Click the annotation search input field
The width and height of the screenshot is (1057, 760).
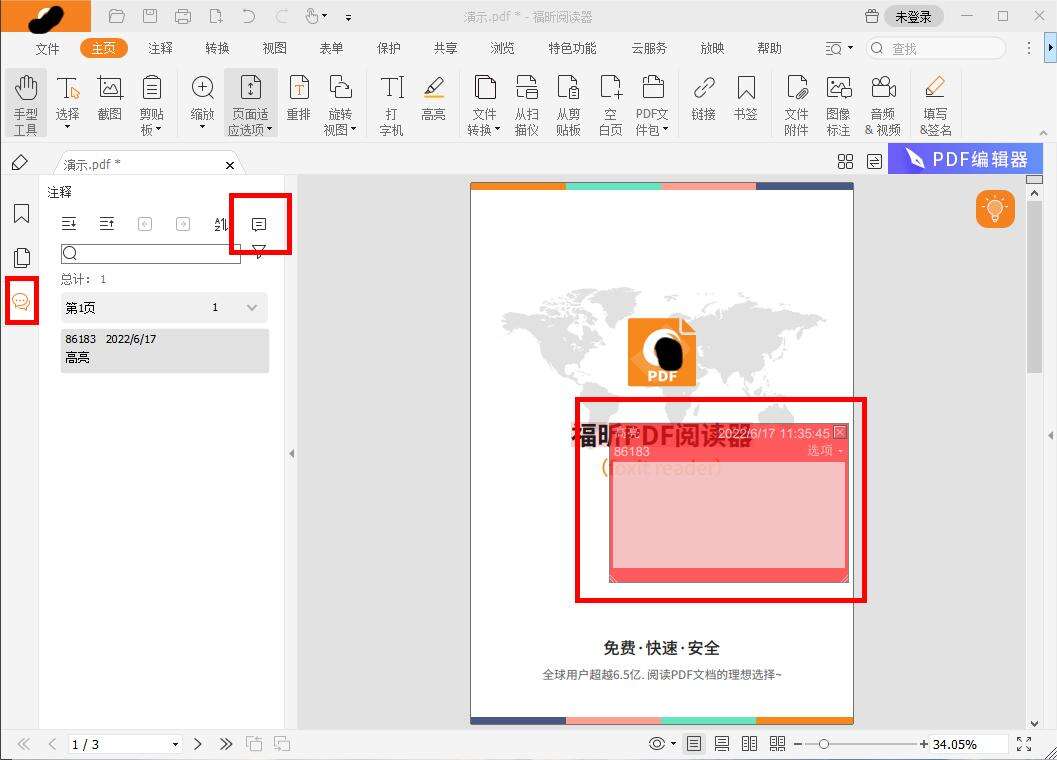pyautogui.click(x=150, y=253)
